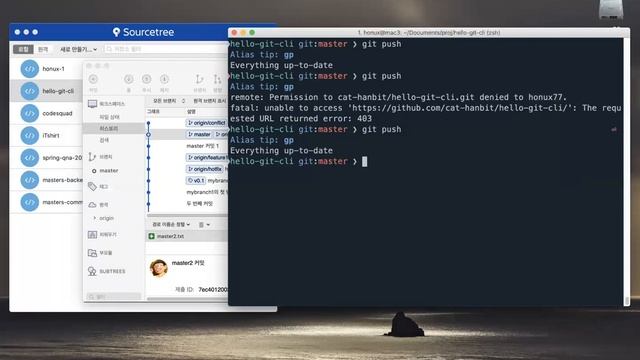The width and height of the screenshot is (640, 360).
Task: Click the v0.1 tag label
Action: (x=196, y=180)
